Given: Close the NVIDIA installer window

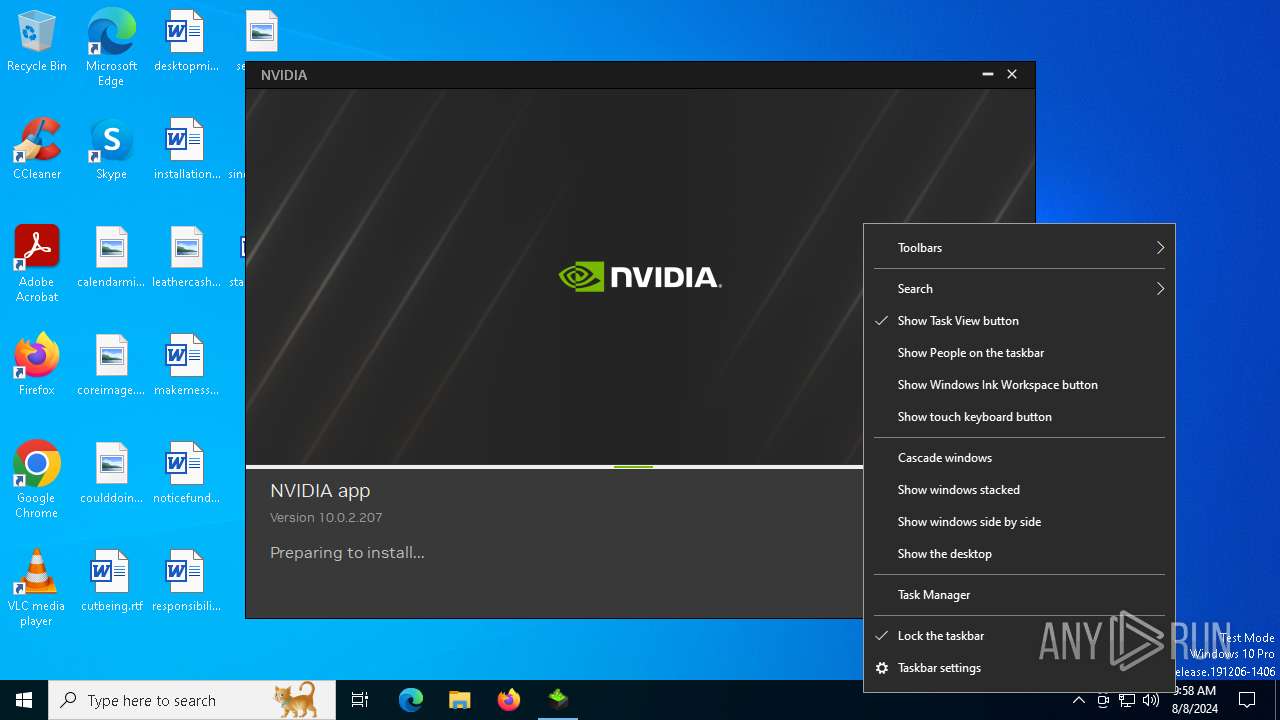Looking at the screenshot, I should pyautogui.click(x=1012, y=75).
